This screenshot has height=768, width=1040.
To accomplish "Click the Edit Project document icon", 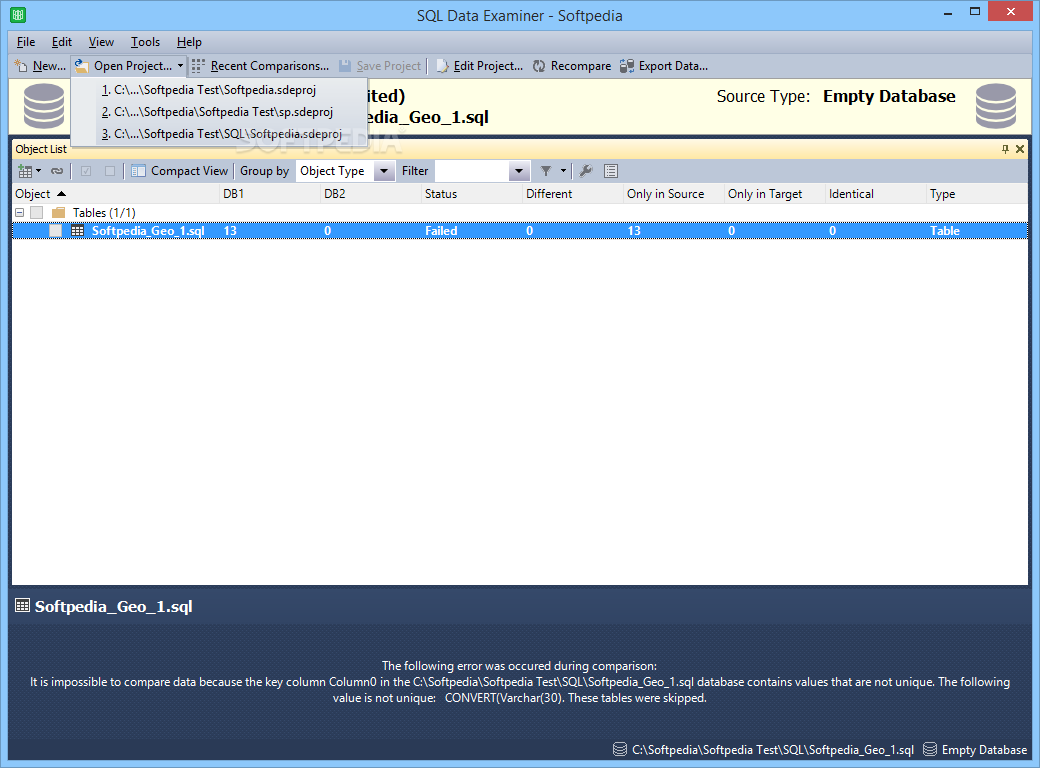I will [x=442, y=66].
